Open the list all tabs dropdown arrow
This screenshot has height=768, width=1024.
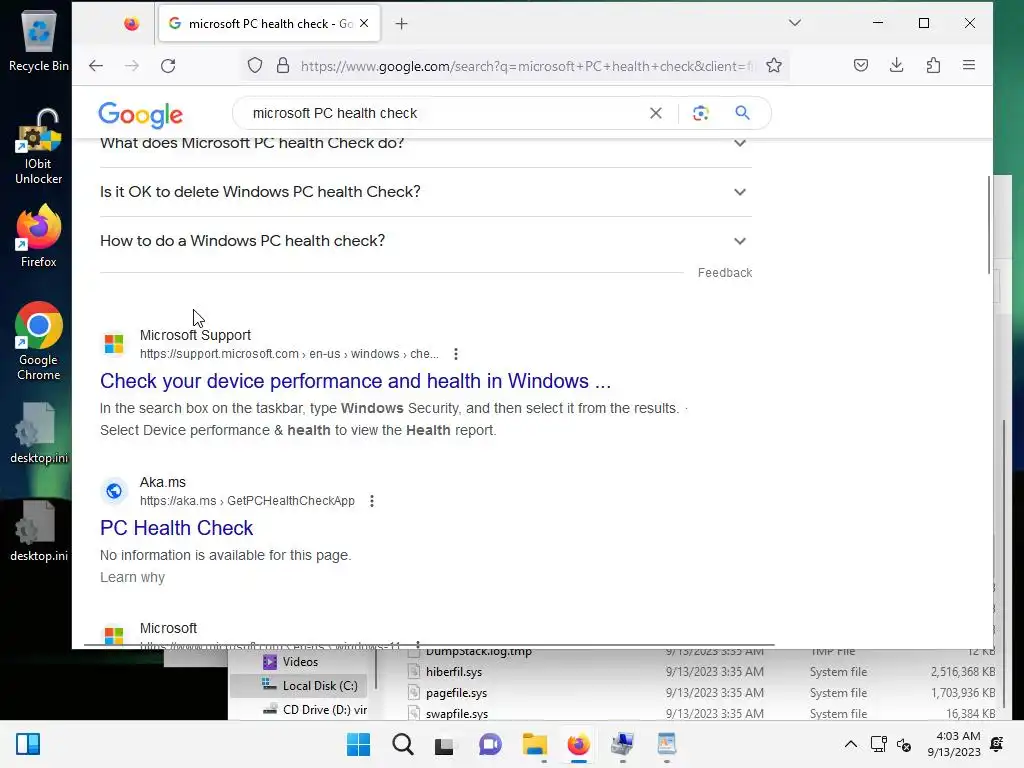point(795,23)
